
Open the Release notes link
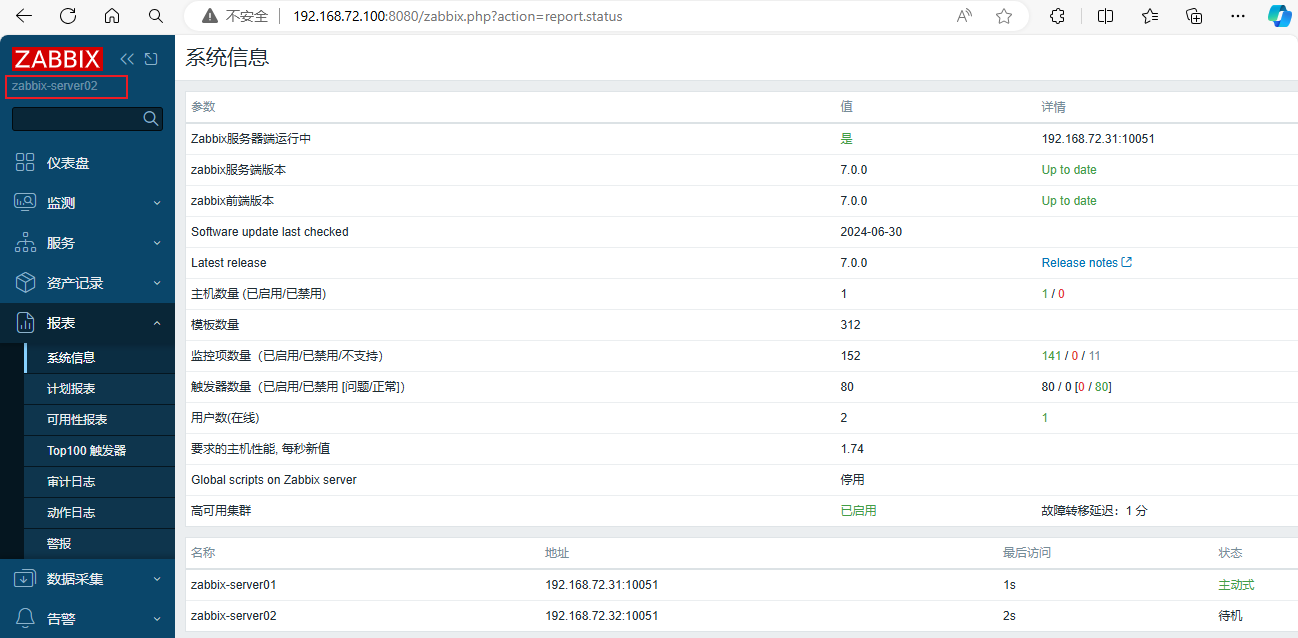pyautogui.click(x=1080, y=262)
